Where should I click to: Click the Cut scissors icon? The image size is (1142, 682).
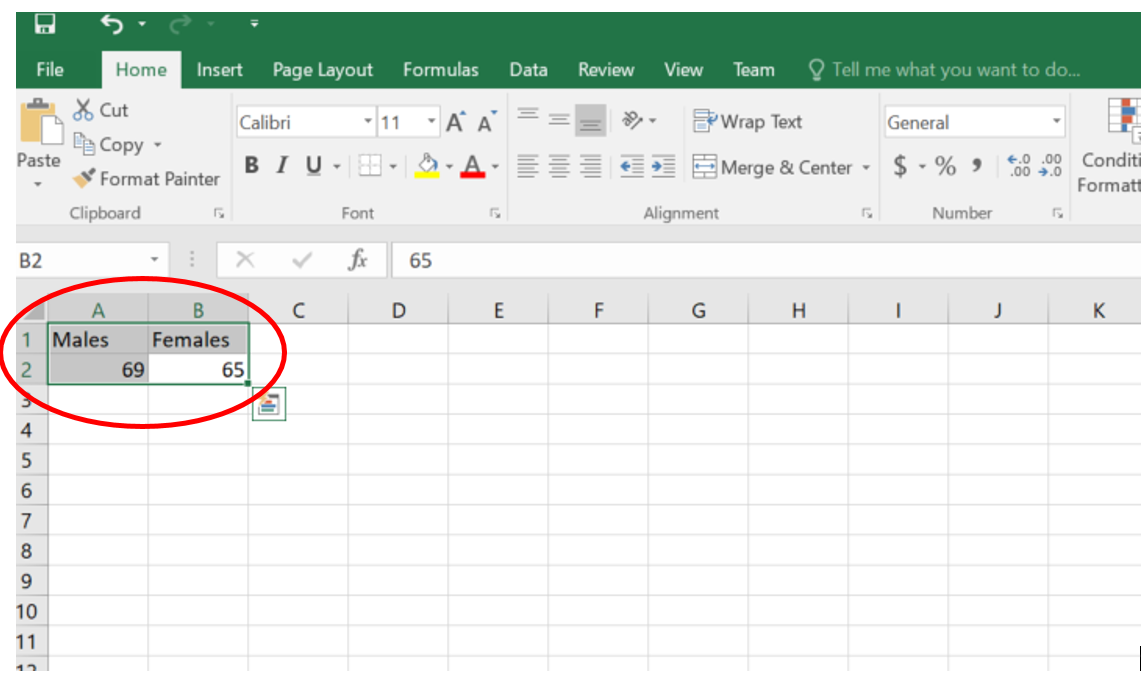(83, 110)
